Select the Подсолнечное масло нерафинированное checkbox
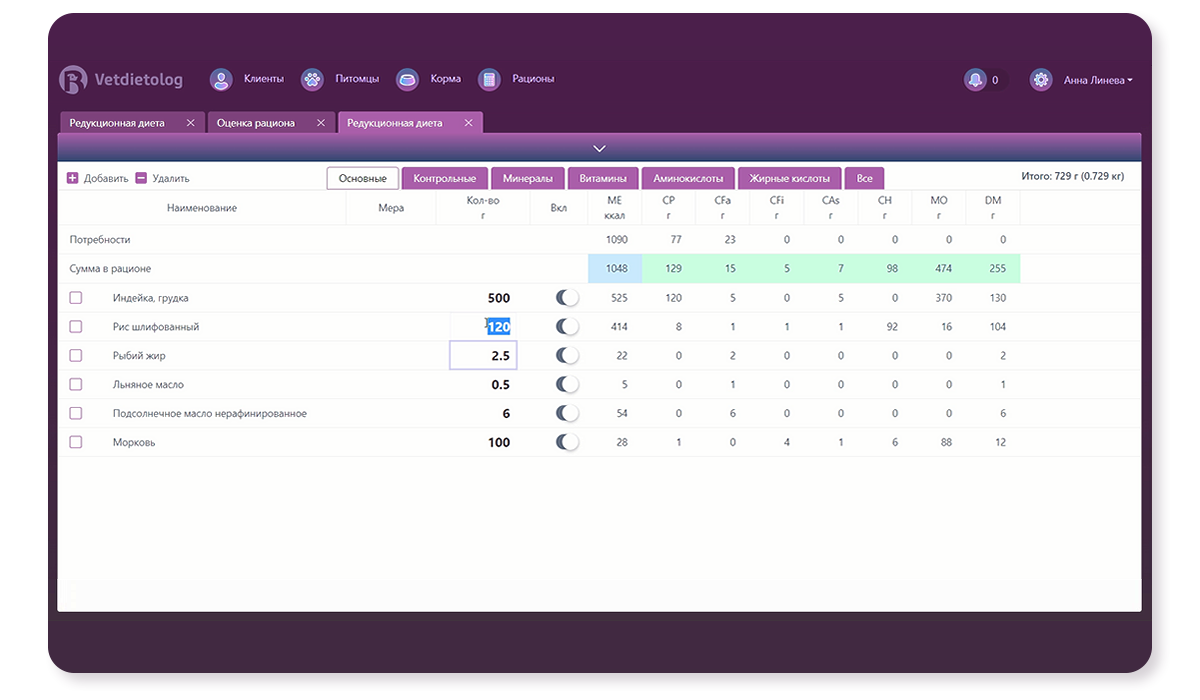 76,414
